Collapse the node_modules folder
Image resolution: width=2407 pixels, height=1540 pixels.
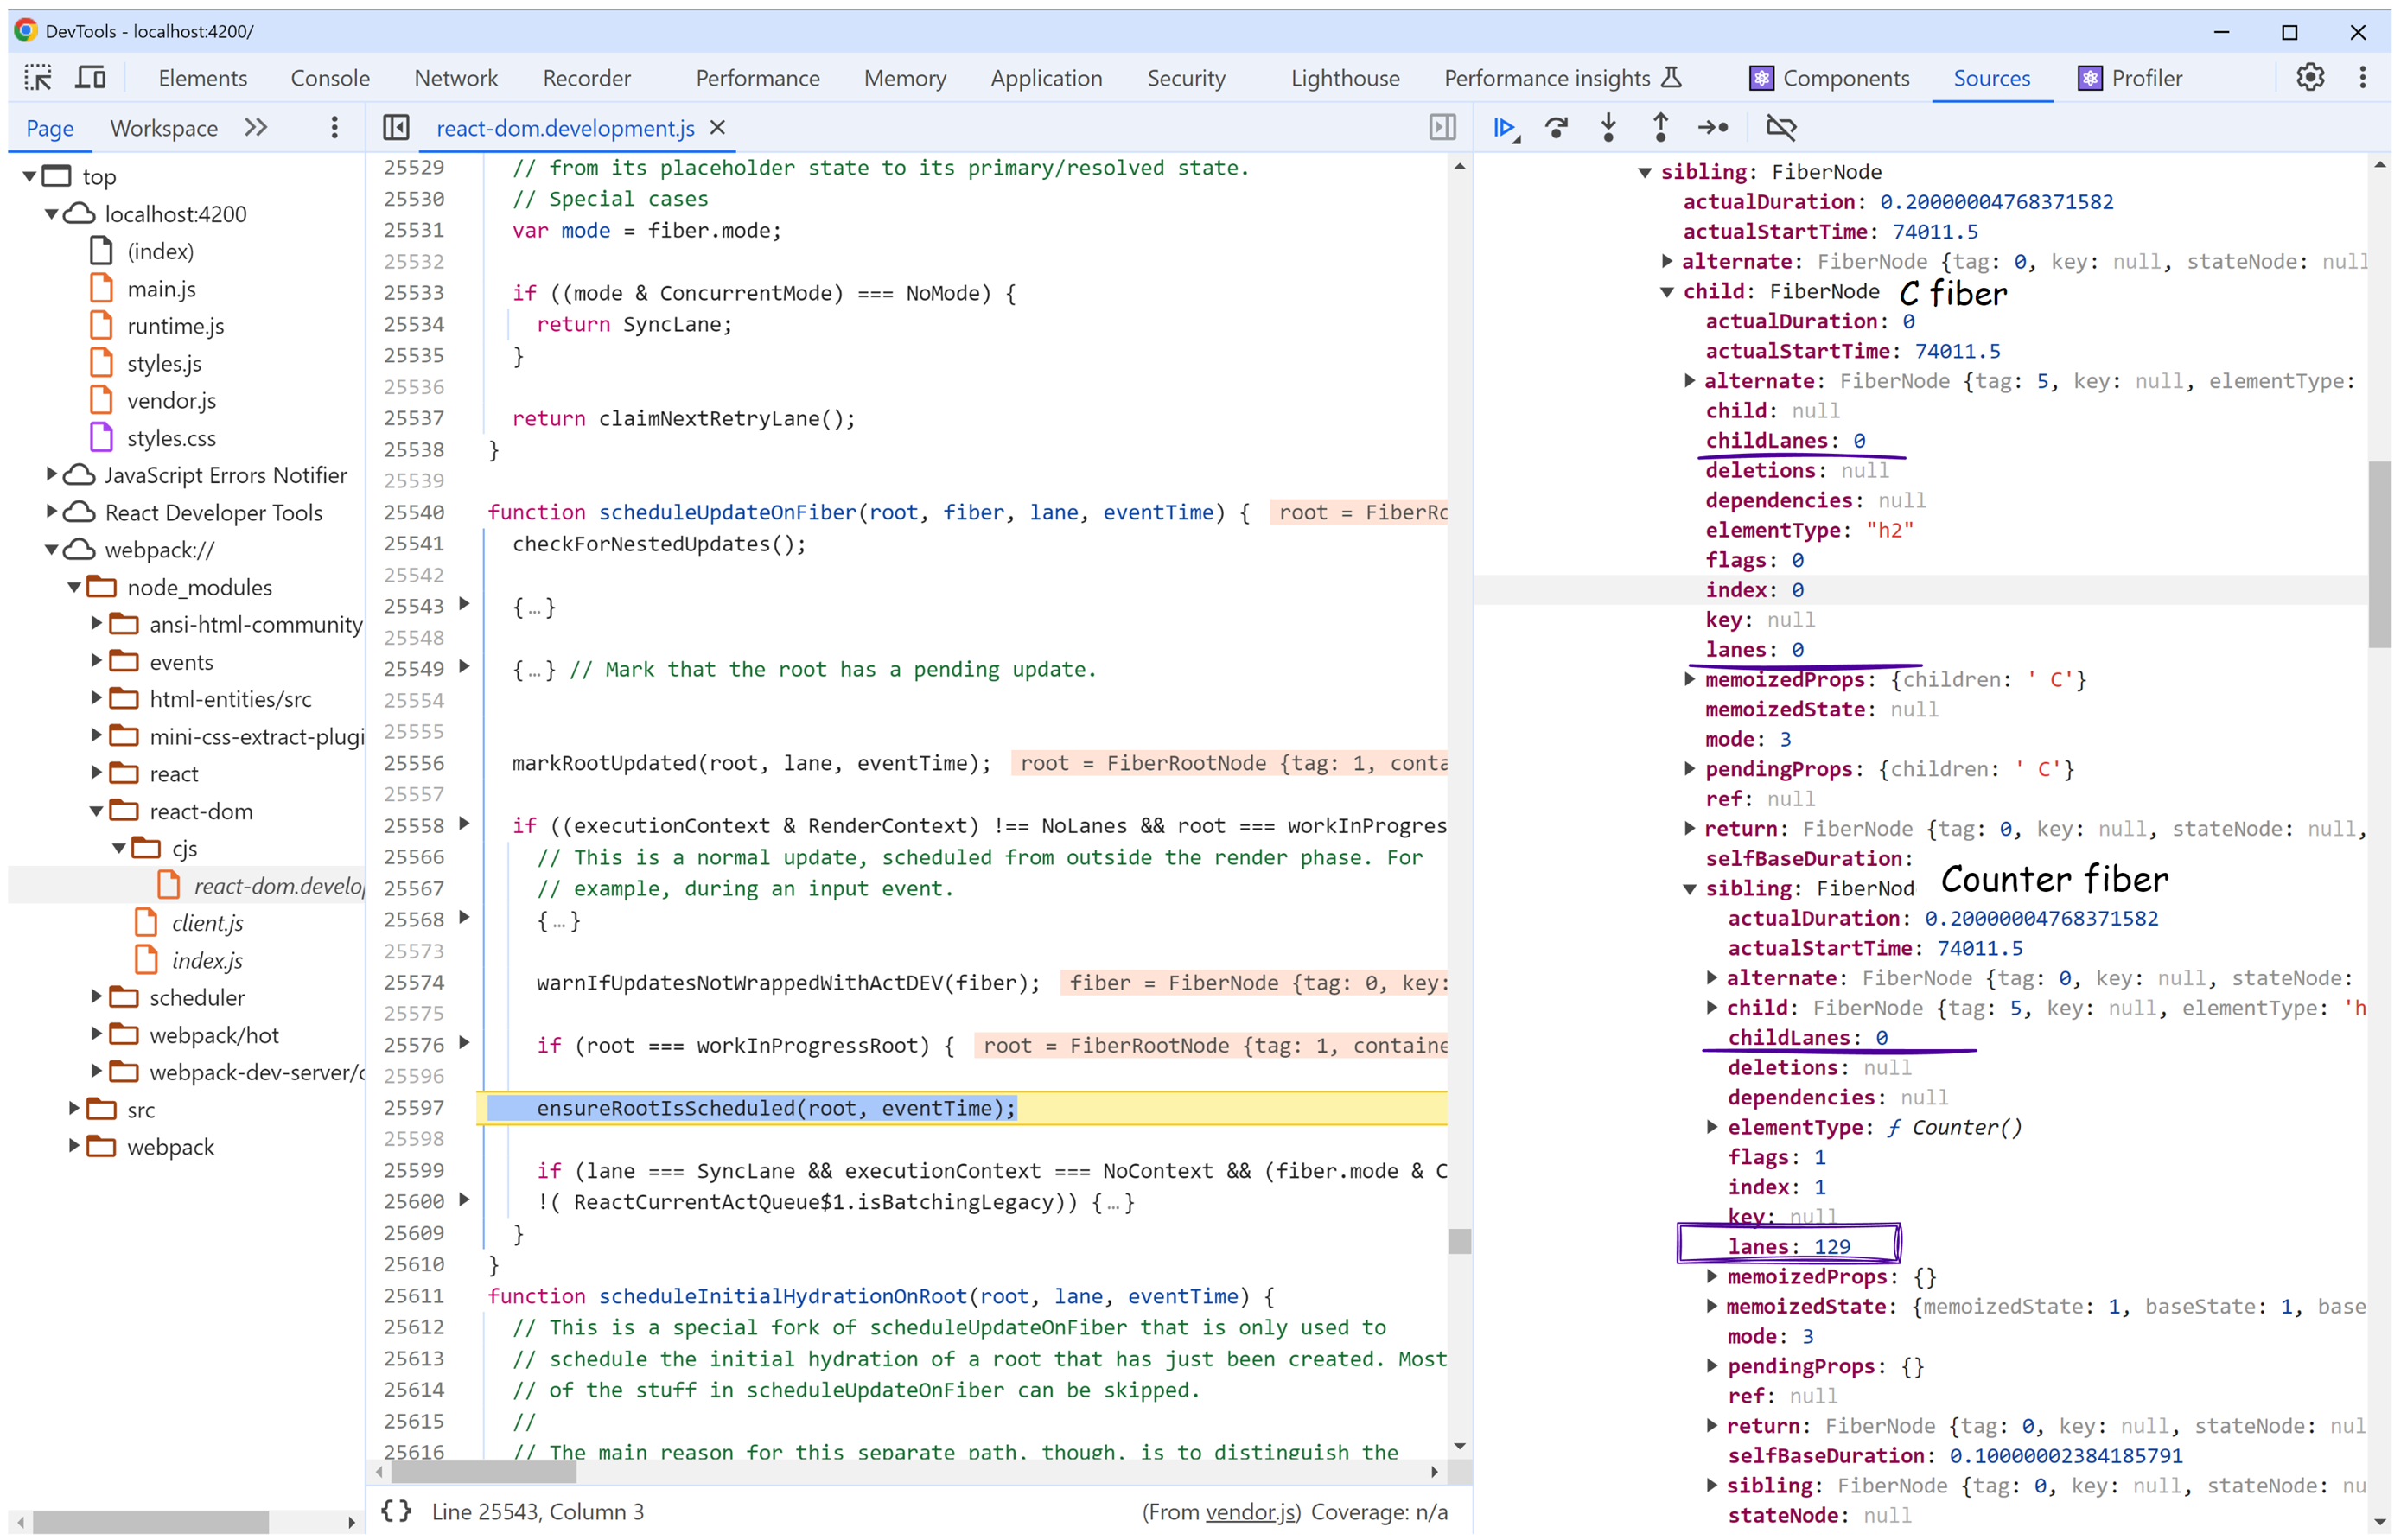coord(74,587)
